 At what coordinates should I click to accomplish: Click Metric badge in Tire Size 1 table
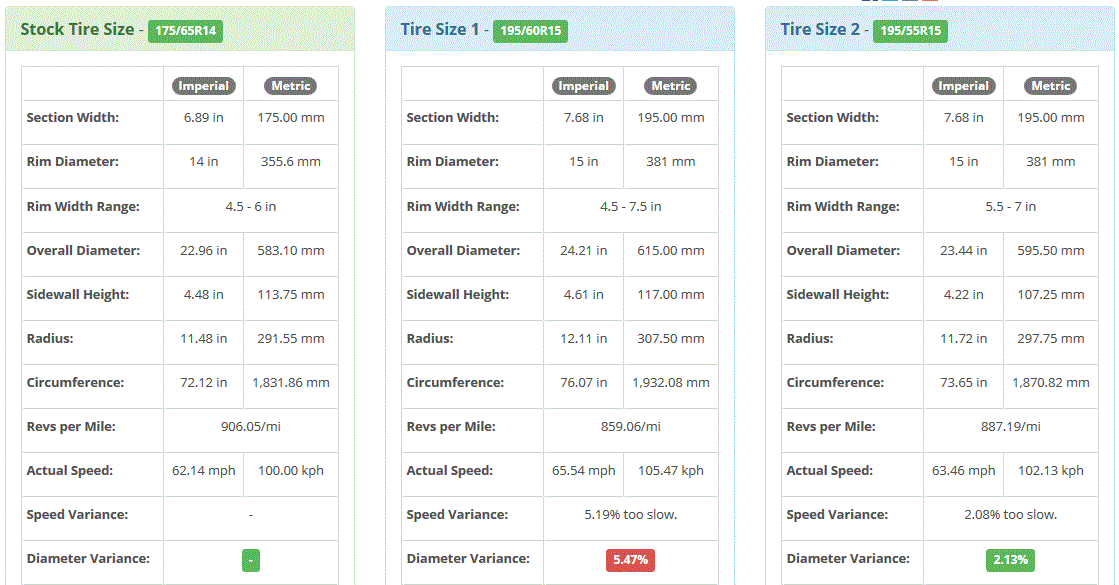click(671, 86)
